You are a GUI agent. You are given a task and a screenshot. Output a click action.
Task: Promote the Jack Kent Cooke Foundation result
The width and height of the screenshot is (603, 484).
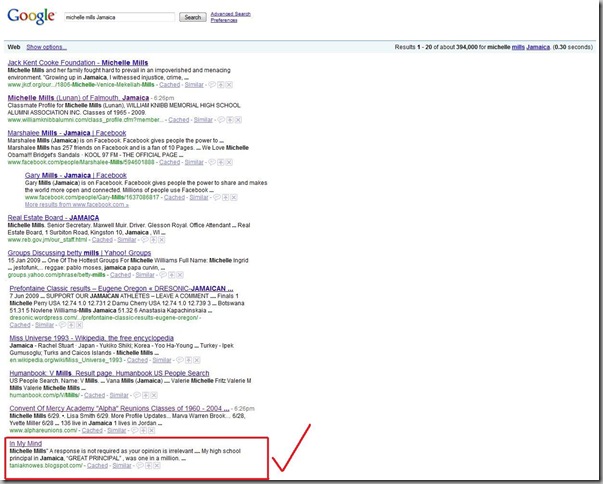(221, 85)
